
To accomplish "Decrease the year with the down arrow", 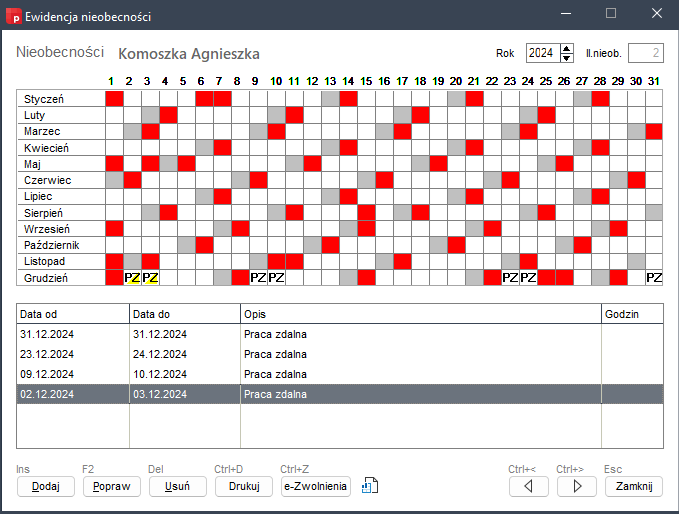I will pyautogui.click(x=567, y=58).
